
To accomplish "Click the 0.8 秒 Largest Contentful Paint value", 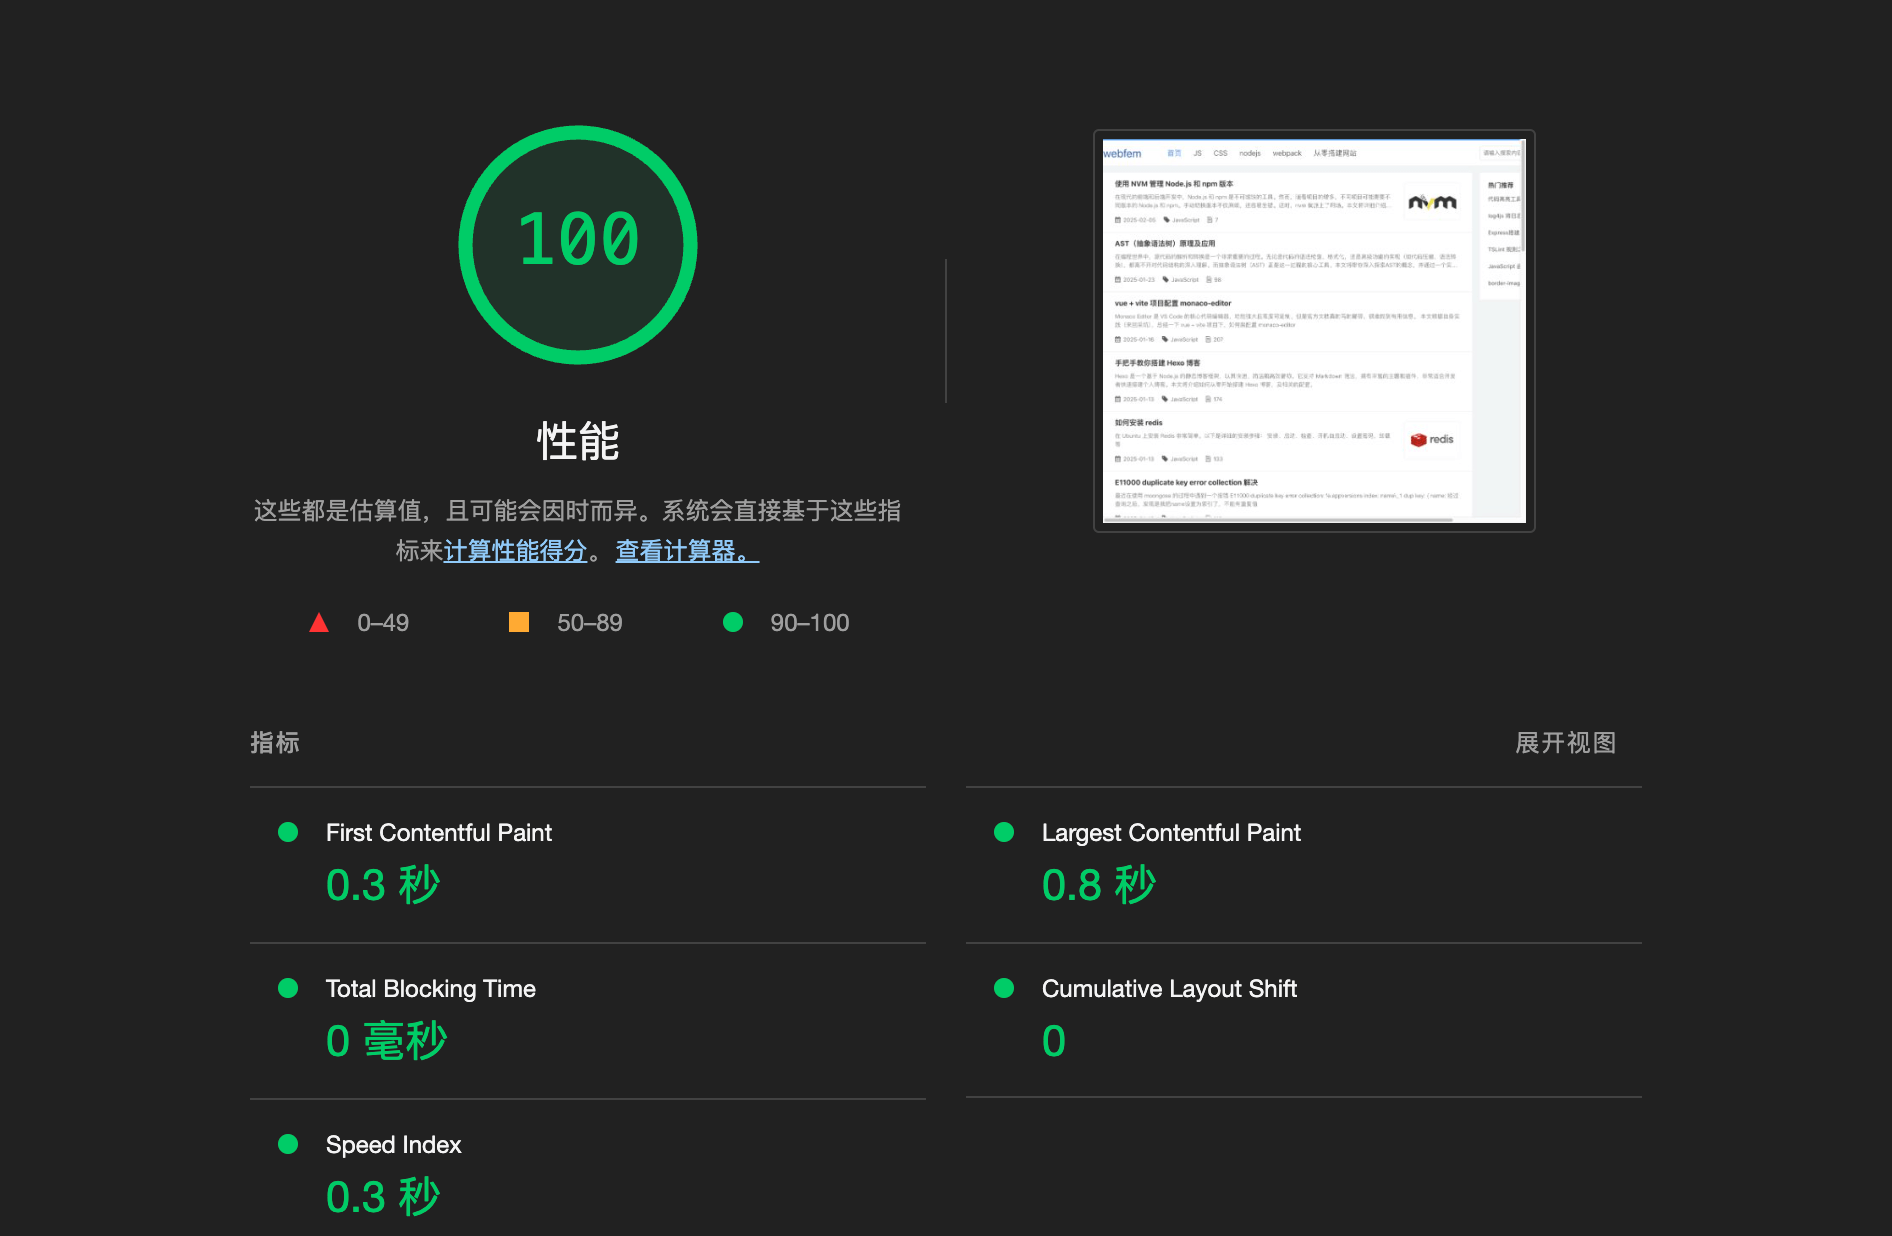I will [x=1099, y=885].
